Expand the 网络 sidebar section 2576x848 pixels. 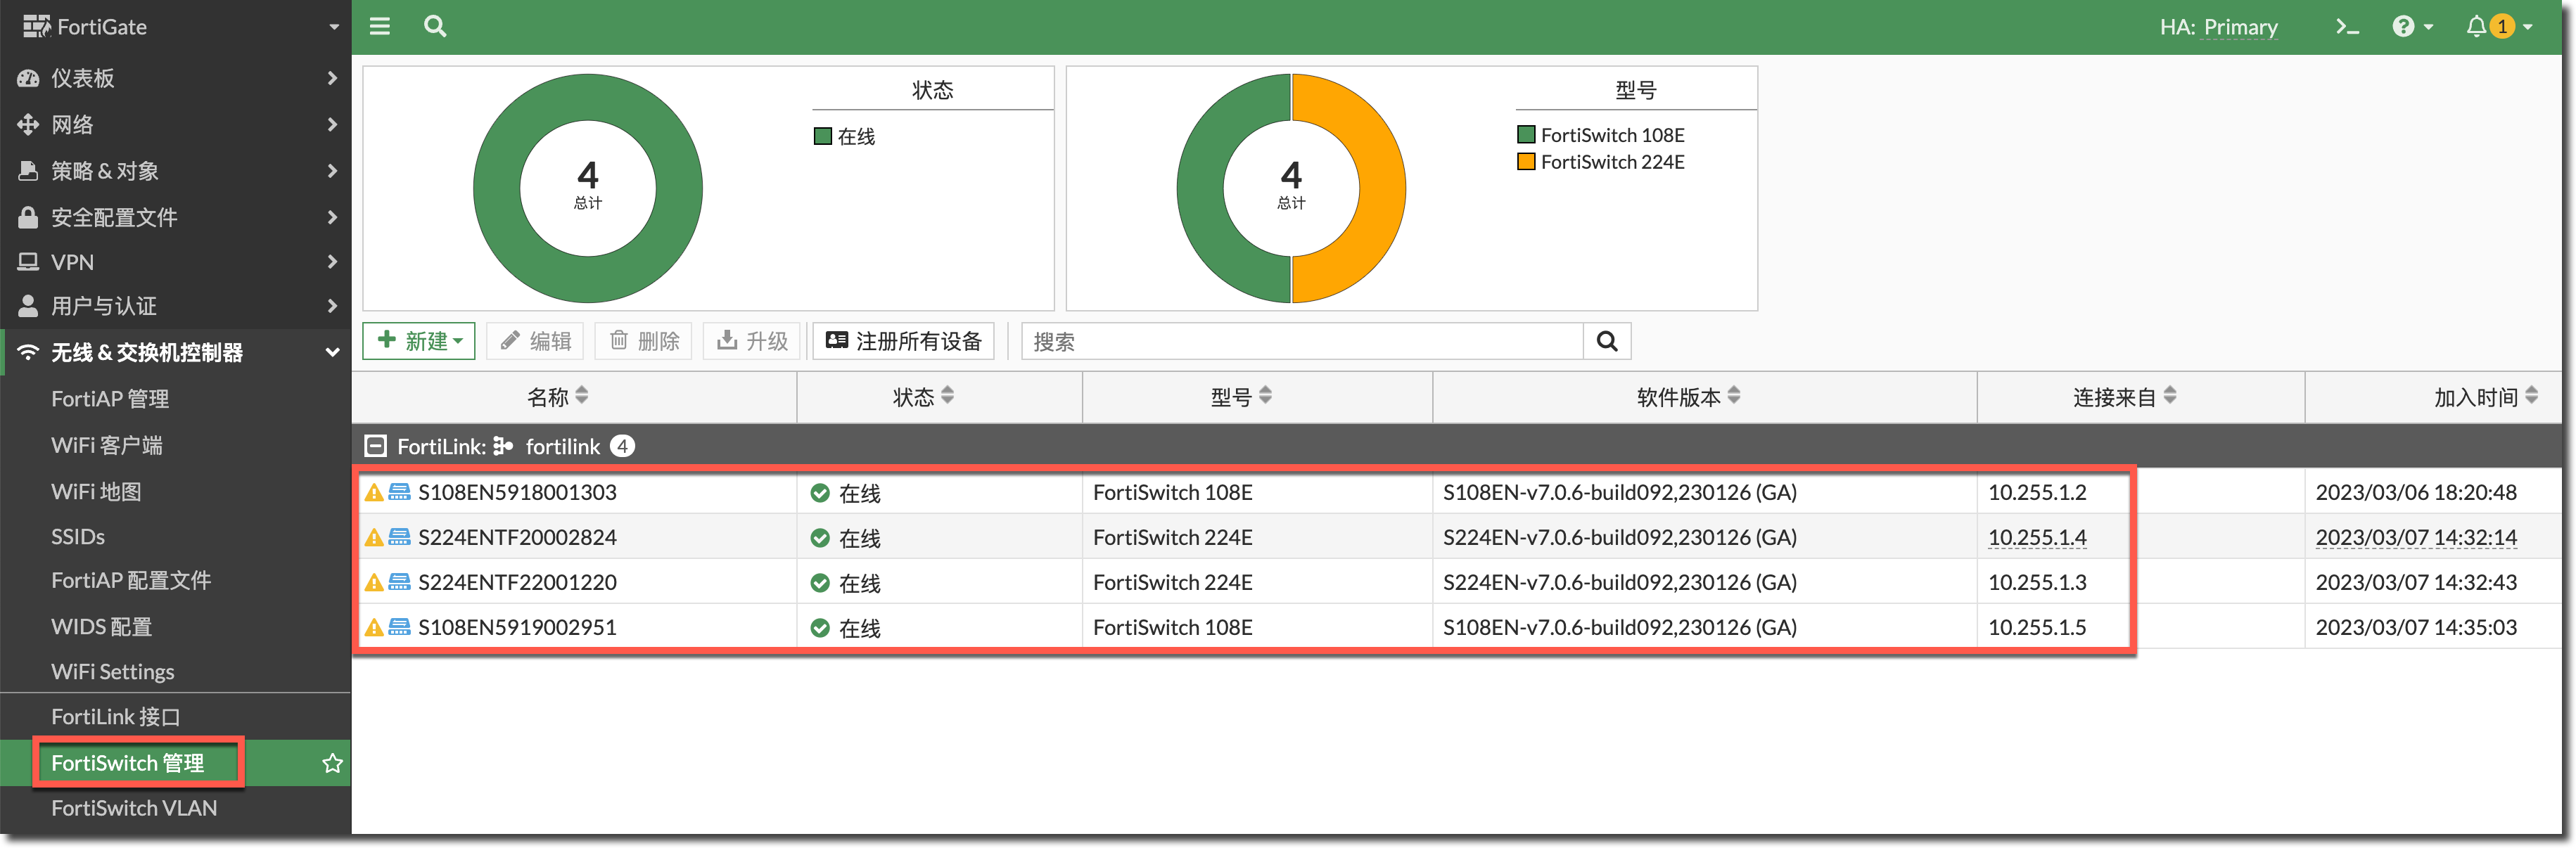(x=175, y=125)
